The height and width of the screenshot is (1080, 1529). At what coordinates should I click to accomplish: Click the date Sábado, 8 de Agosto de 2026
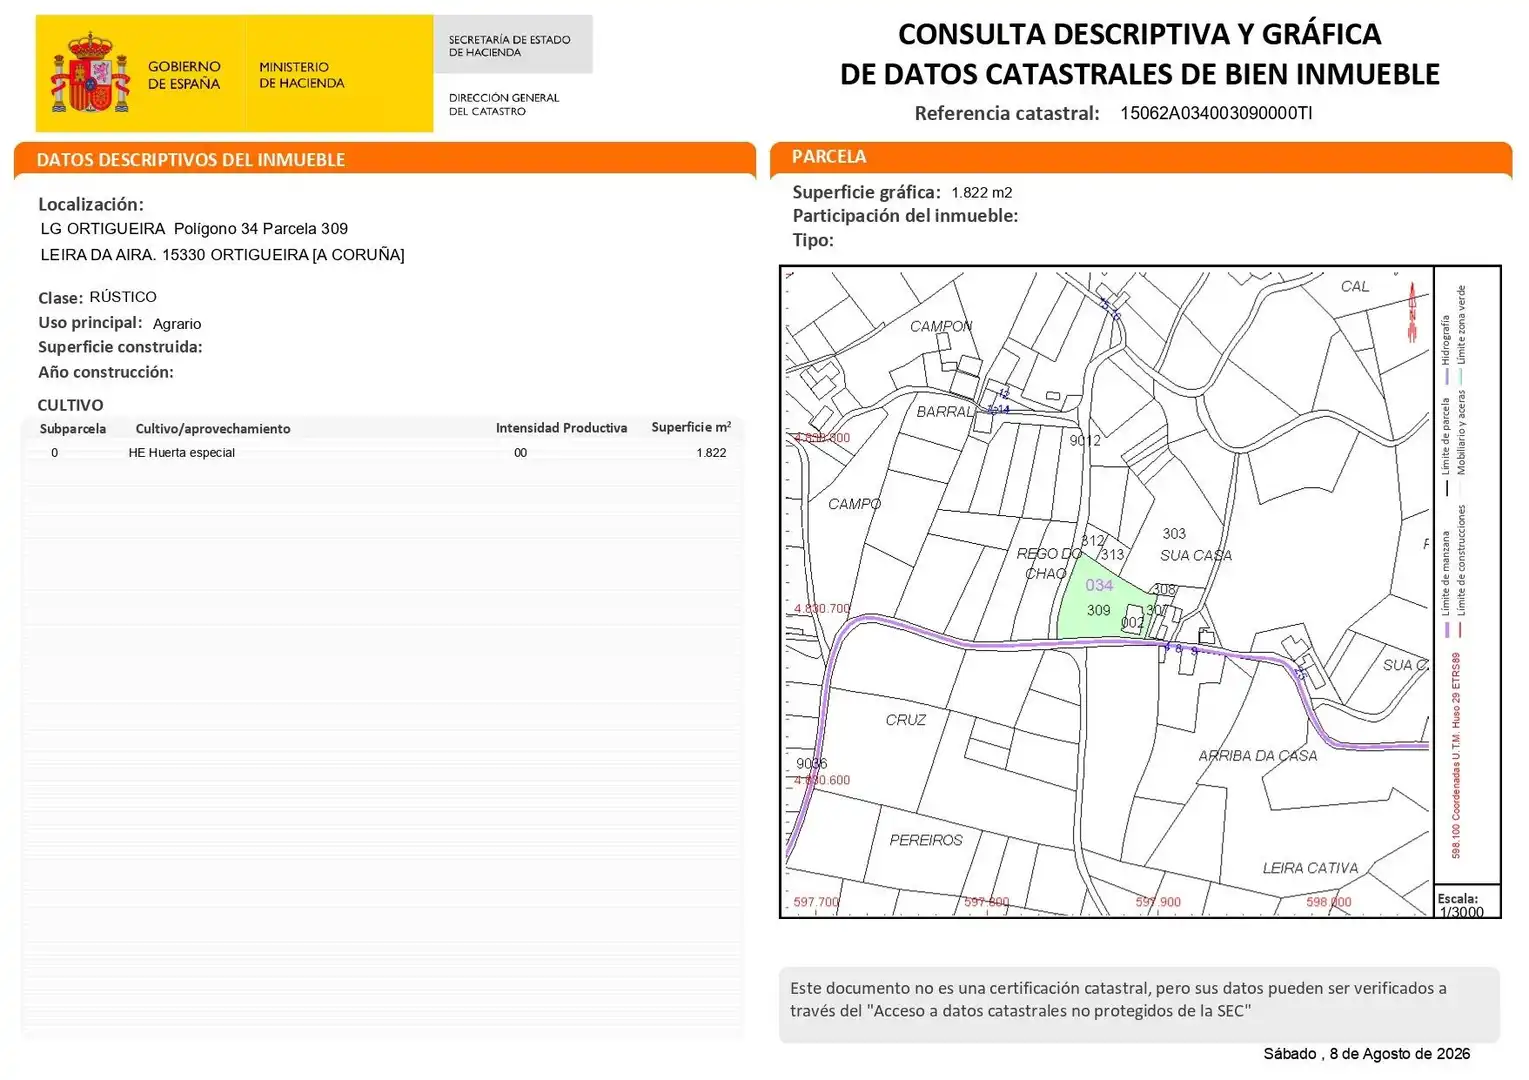[x=1366, y=1054]
